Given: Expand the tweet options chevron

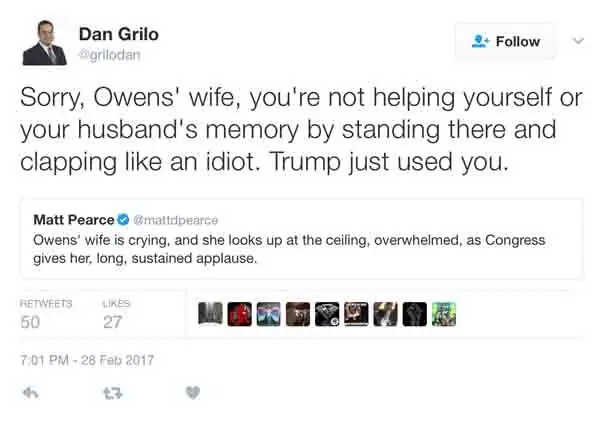Looking at the screenshot, I should click(x=578, y=40).
